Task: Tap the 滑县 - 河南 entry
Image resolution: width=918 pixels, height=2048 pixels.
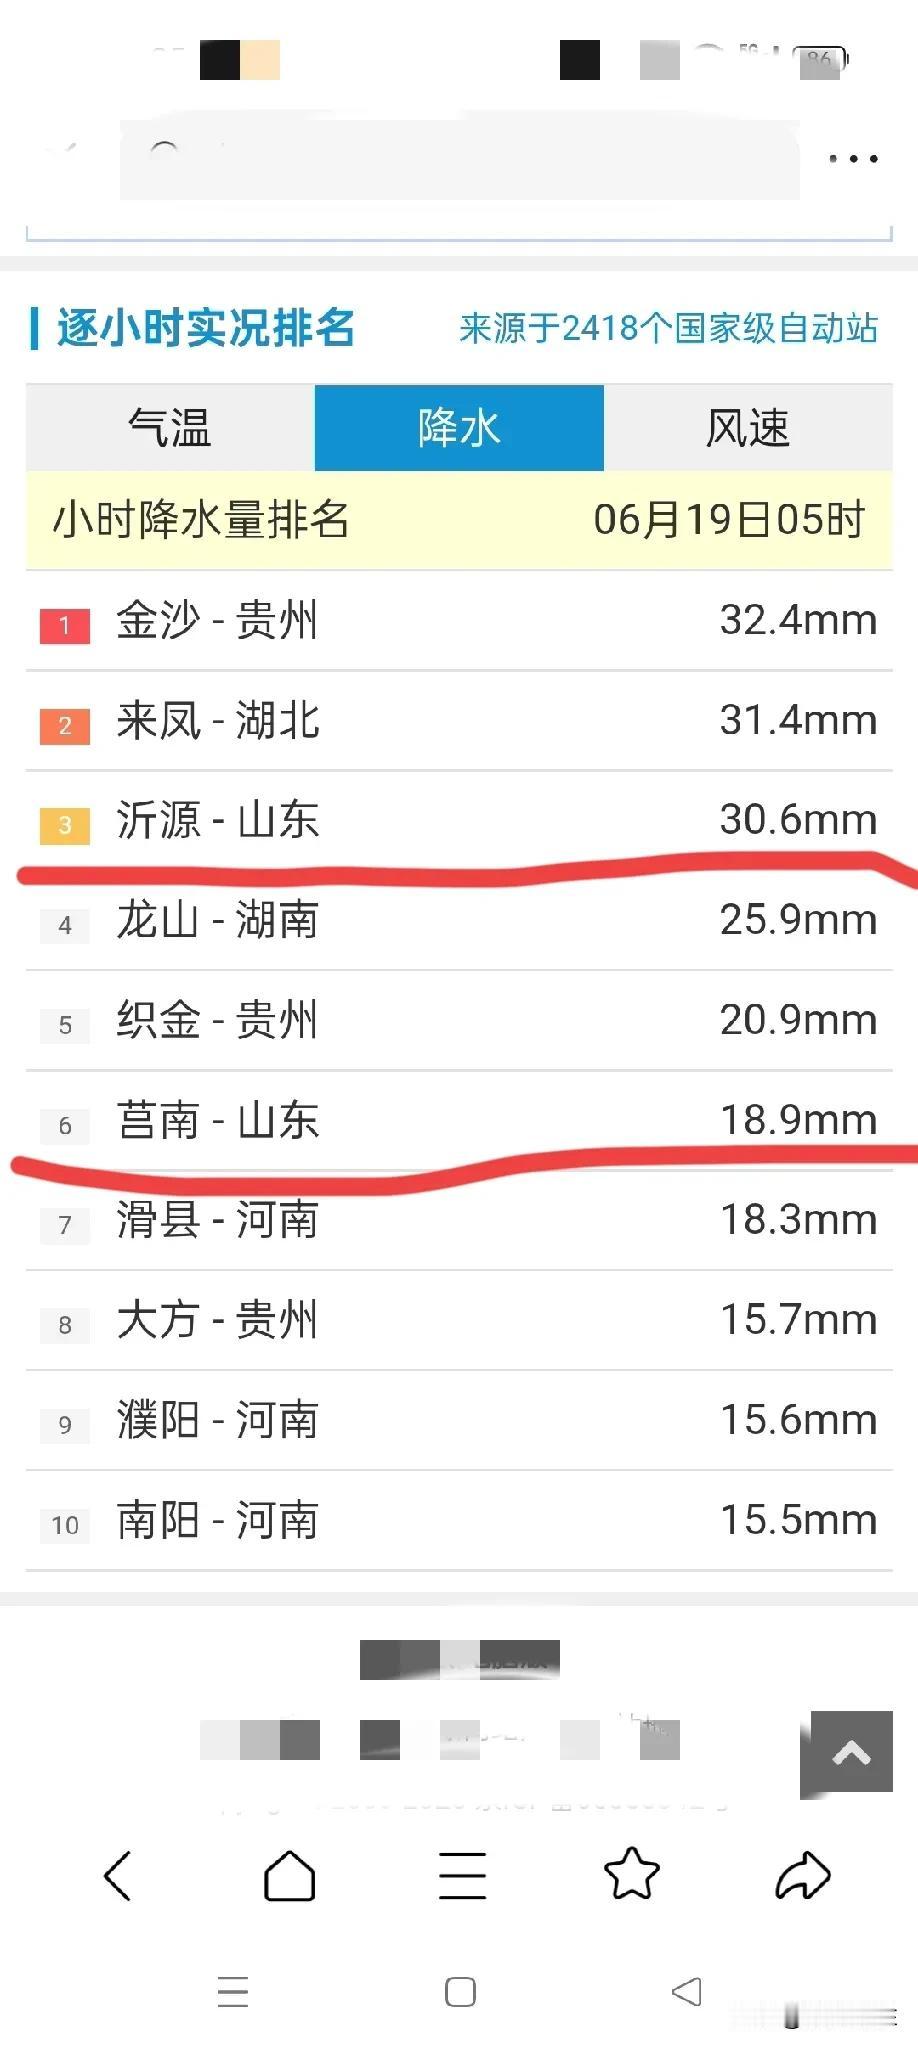Action: tap(459, 1221)
